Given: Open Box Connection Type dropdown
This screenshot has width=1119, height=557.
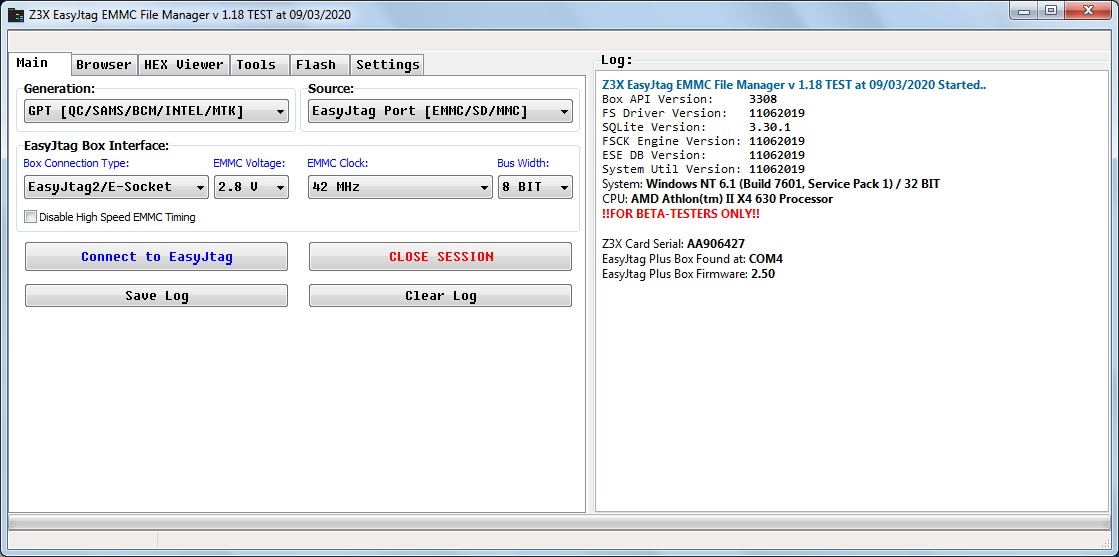Looking at the screenshot, I should pos(116,187).
